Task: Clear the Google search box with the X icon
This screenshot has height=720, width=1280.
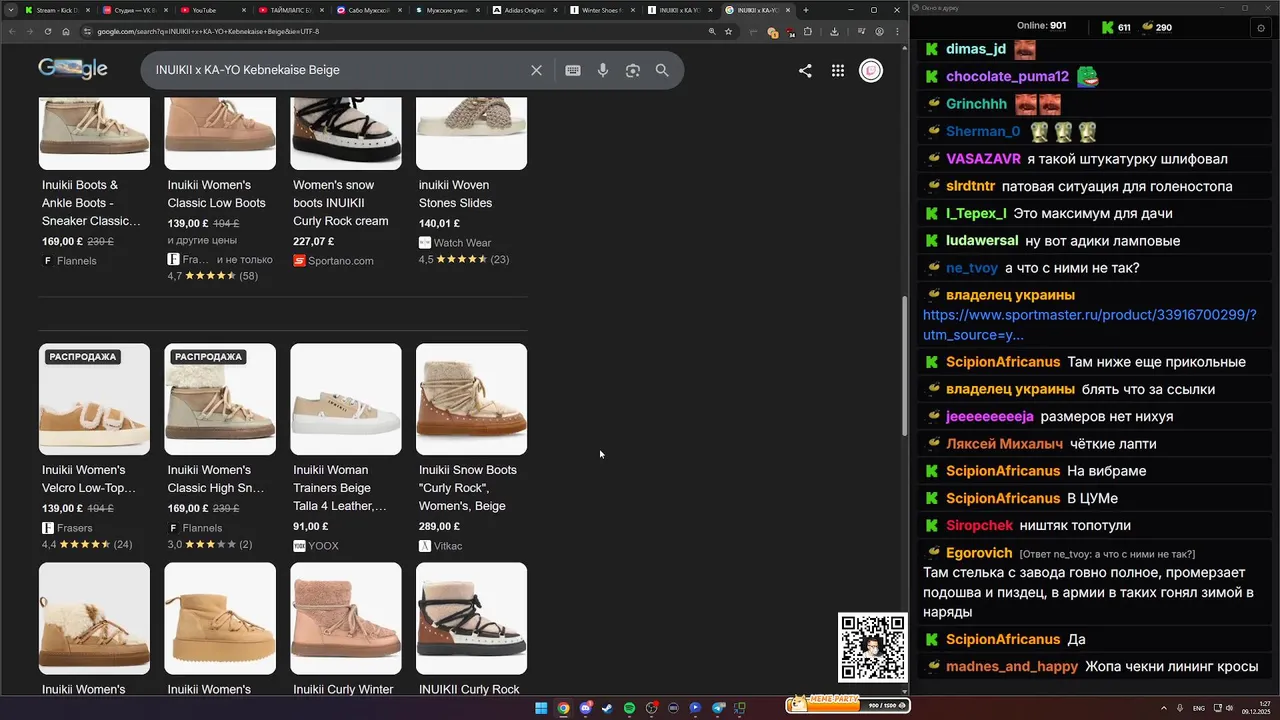Action: click(x=536, y=70)
